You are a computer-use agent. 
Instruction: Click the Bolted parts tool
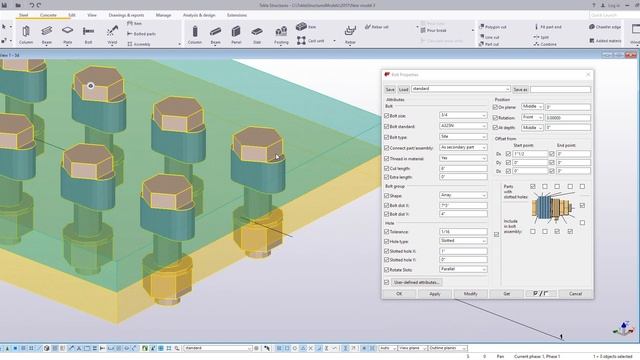point(141,34)
